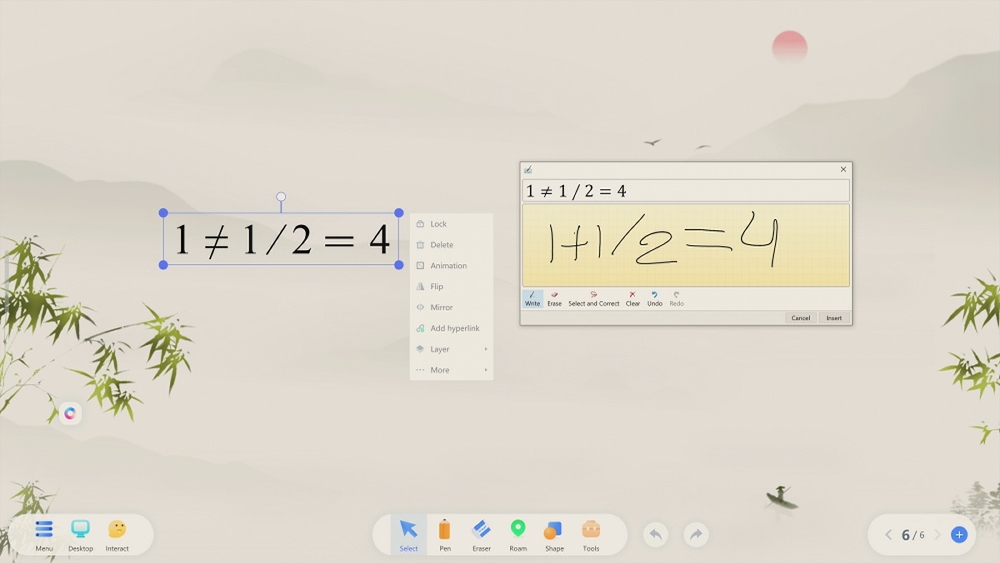Click the recognized equation preview field
The width and height of the screenshot is (1000, 563).
click(x=686, y=191)
